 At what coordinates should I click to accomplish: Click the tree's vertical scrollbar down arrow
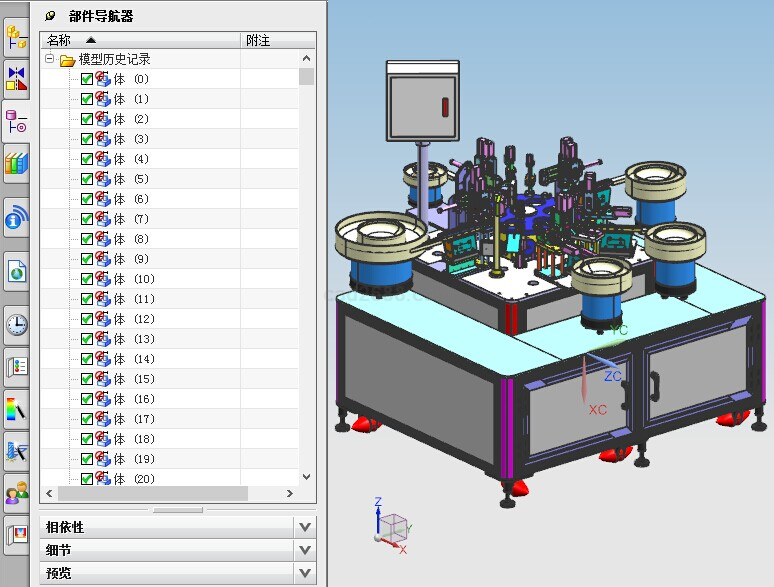(x=307, y=478)
